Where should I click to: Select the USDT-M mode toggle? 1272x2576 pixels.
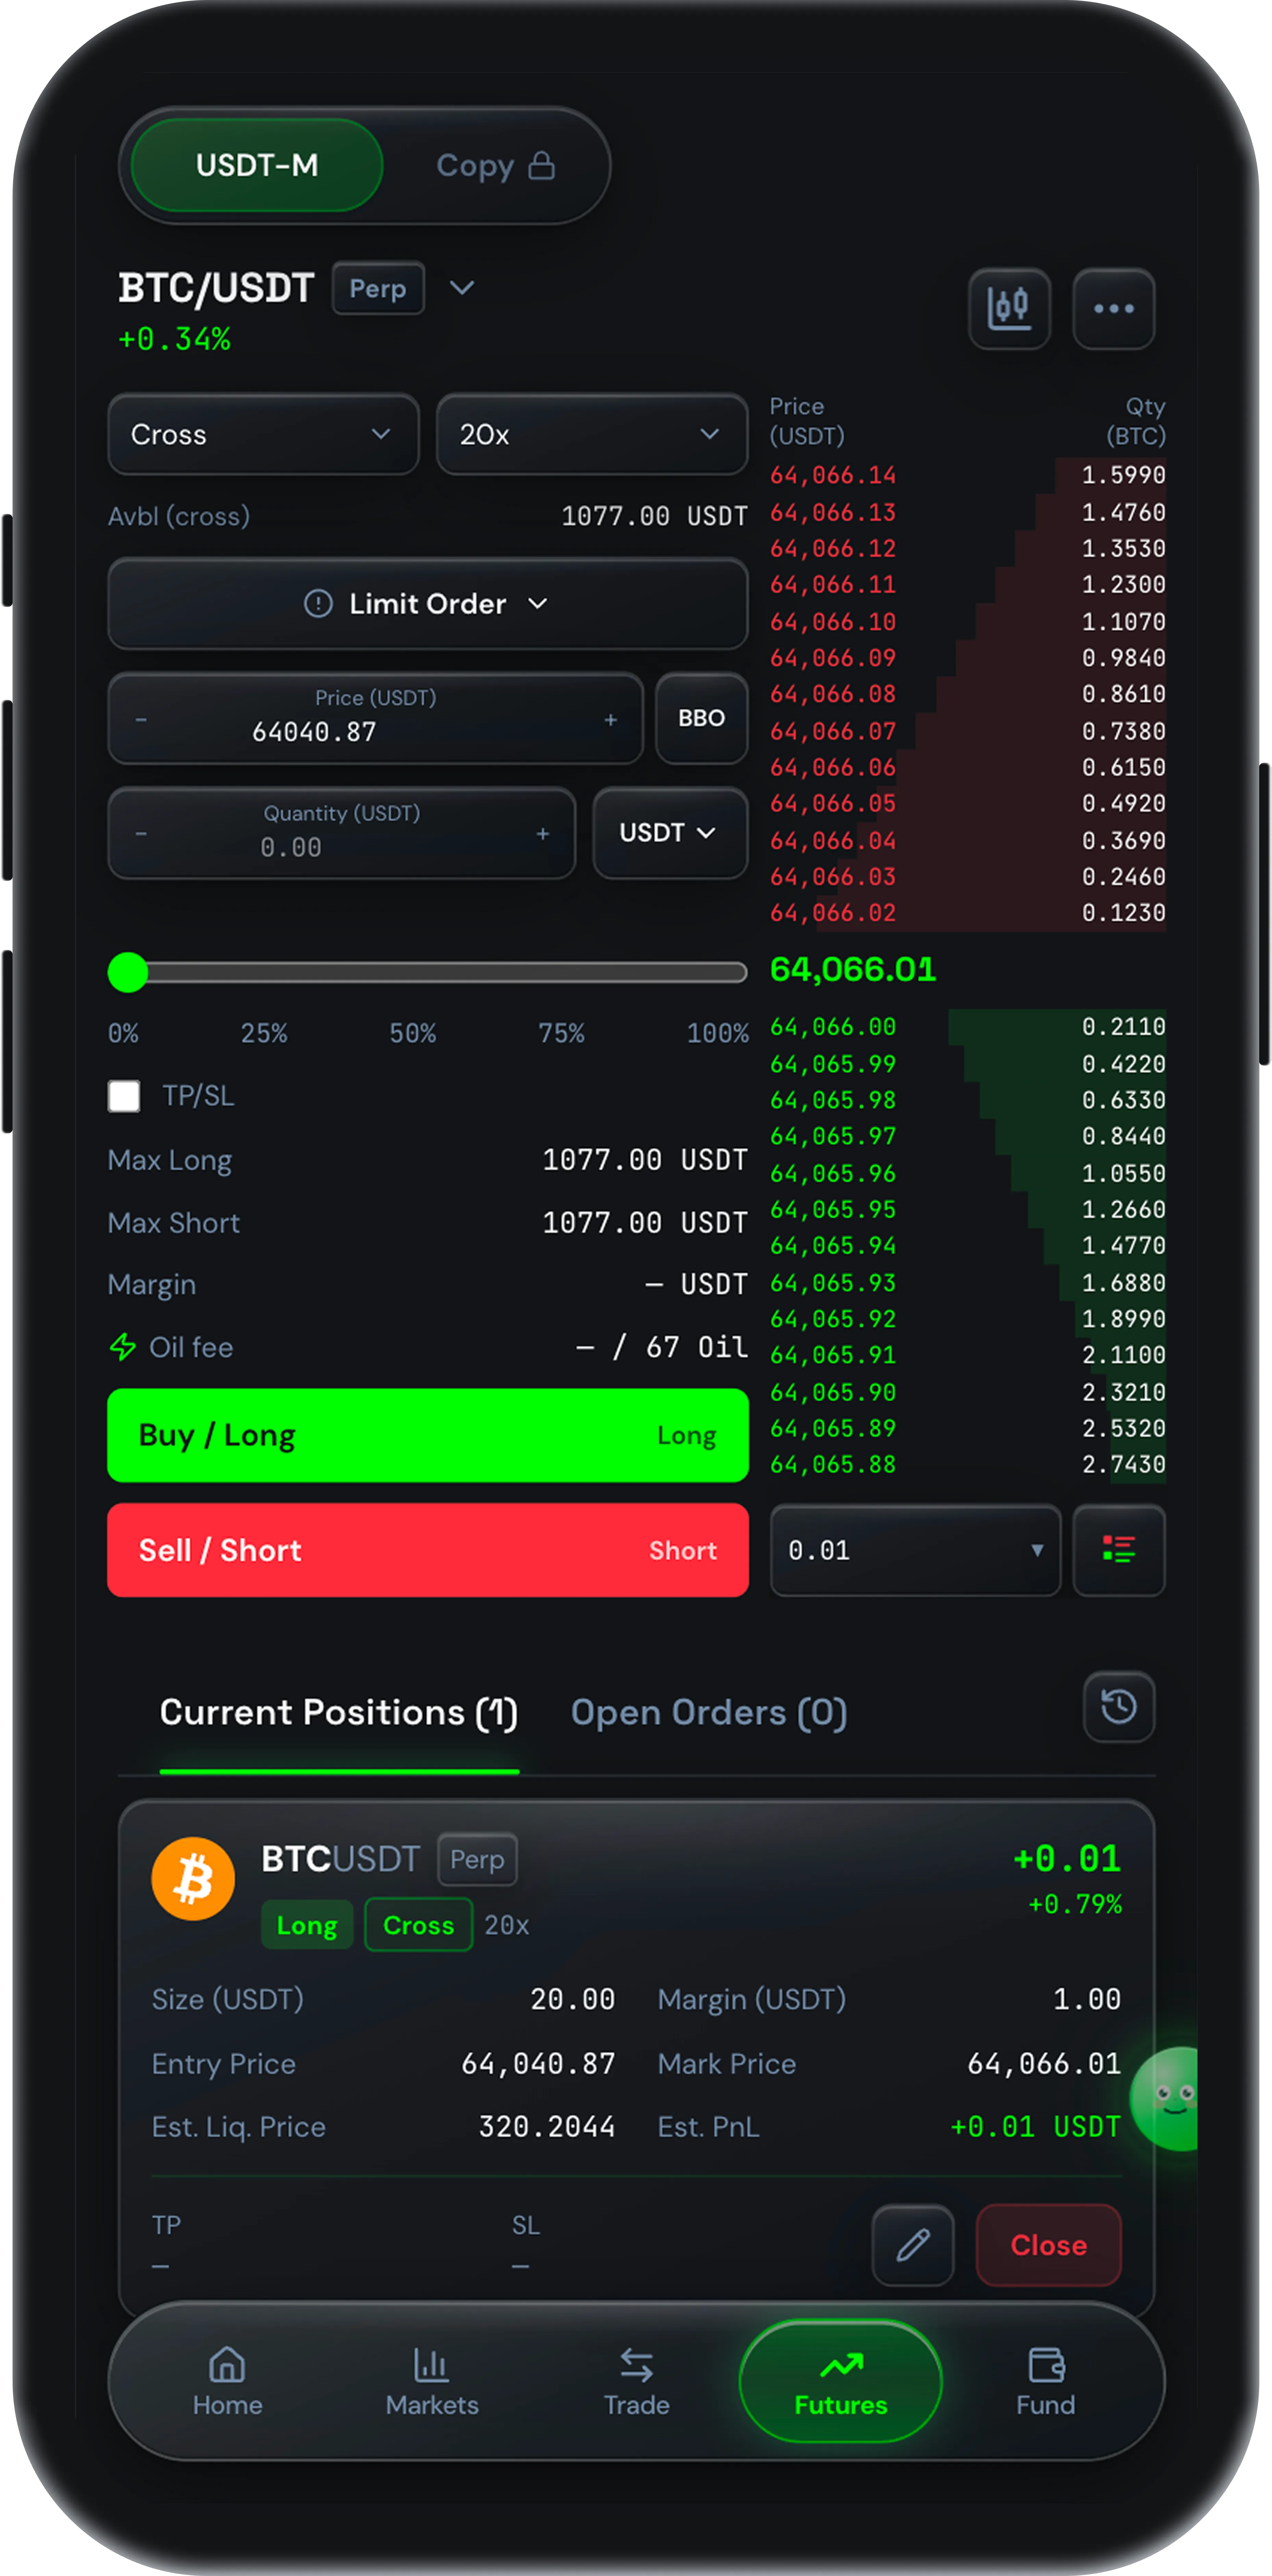pyautogui.click(x=257, y=165)
